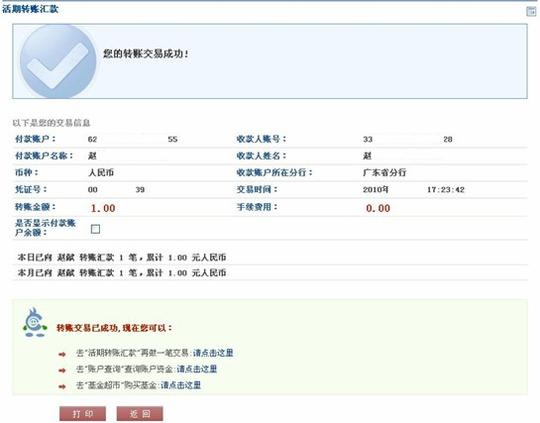Select the fee value 0.00
Viewport: 540px width, 423px height.
coord(378,208)
